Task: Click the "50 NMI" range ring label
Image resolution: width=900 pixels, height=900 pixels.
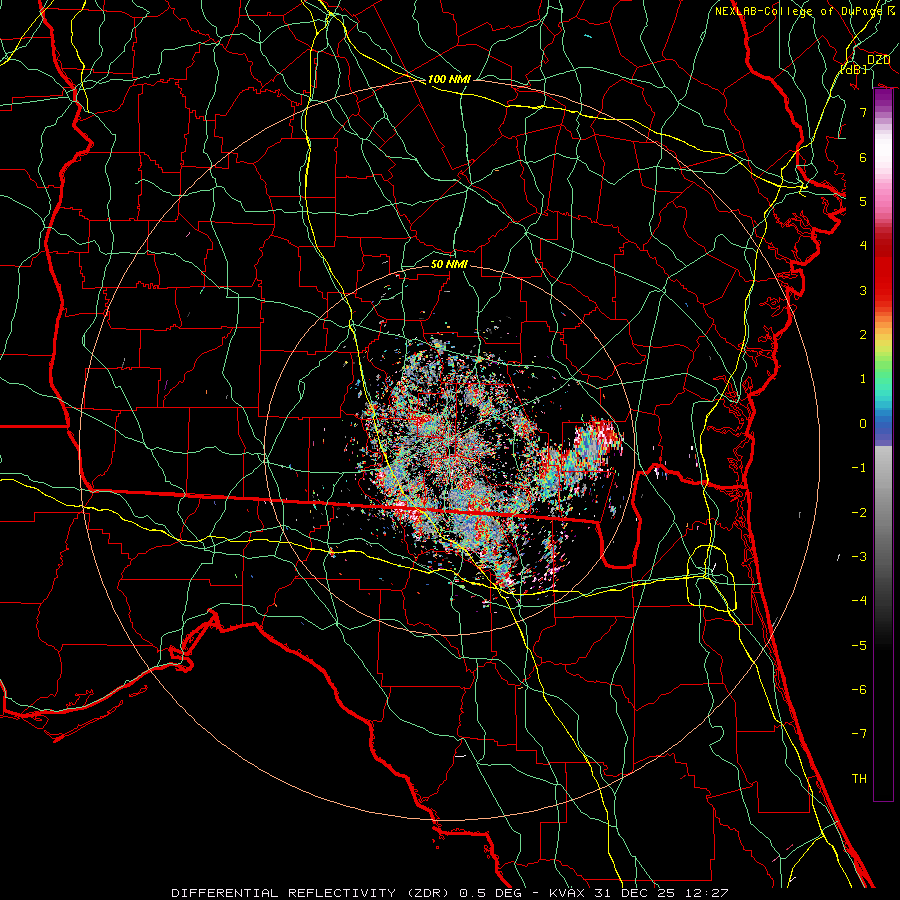Action: 449,264
